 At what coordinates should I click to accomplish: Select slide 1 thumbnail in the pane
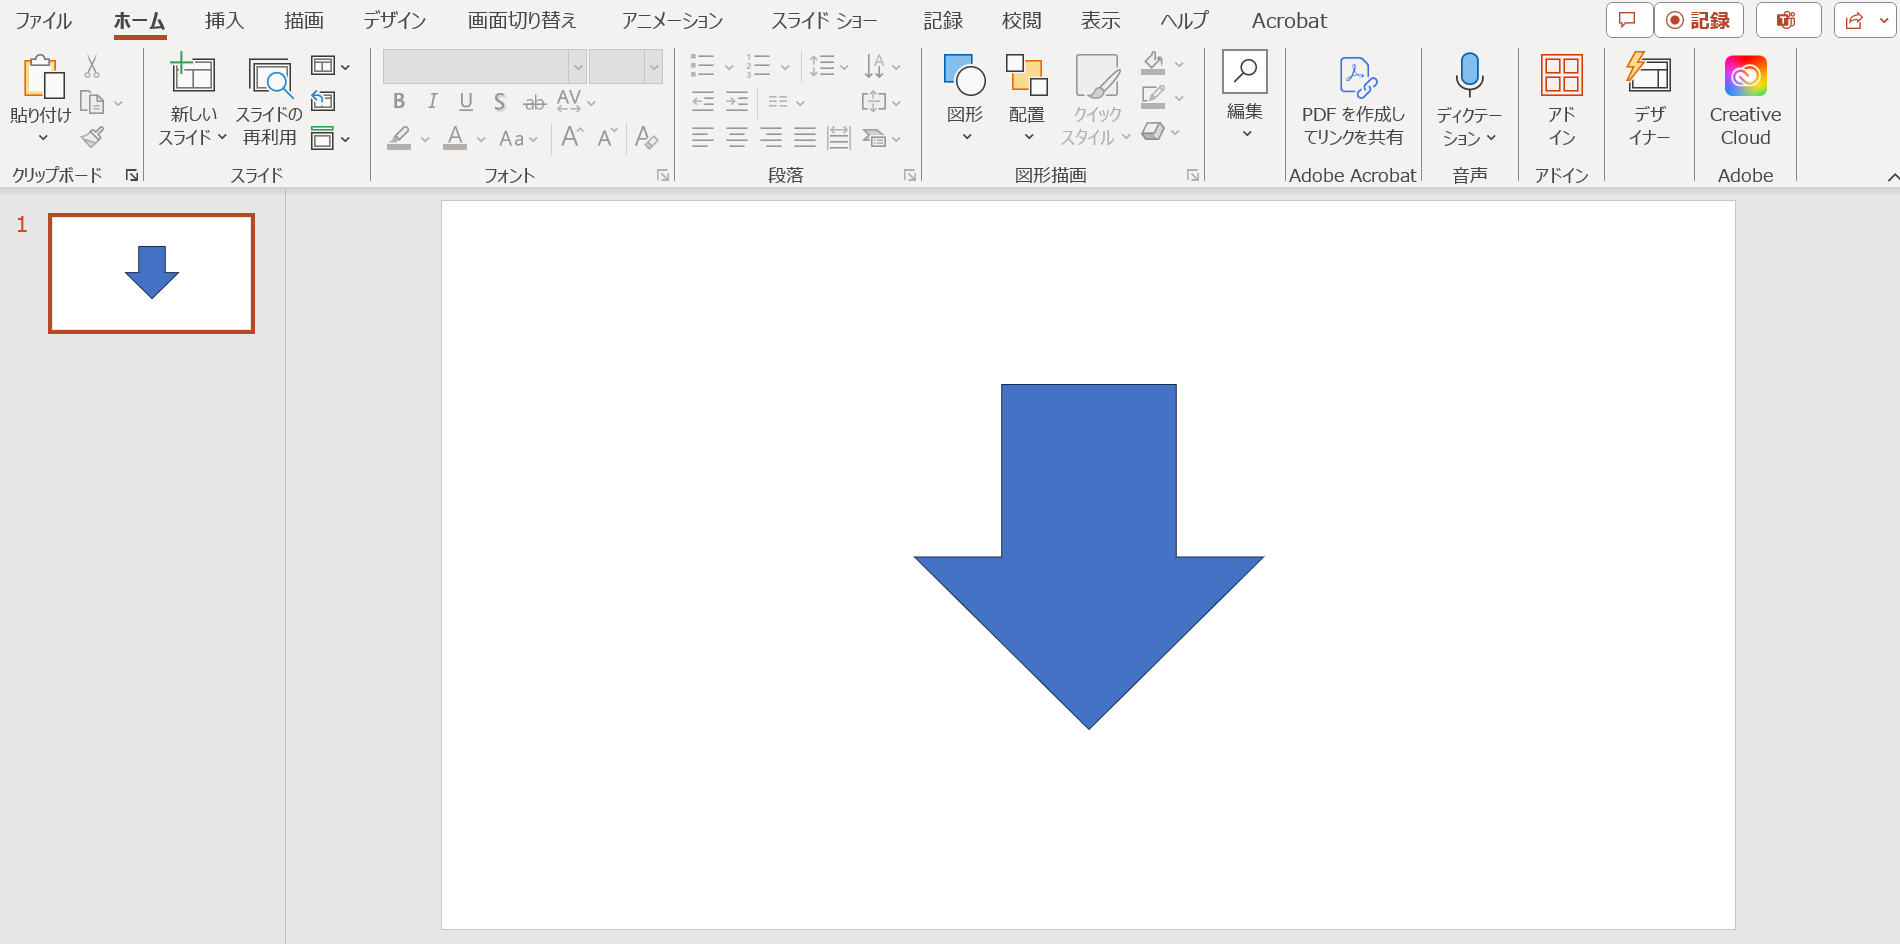point(151,273)
